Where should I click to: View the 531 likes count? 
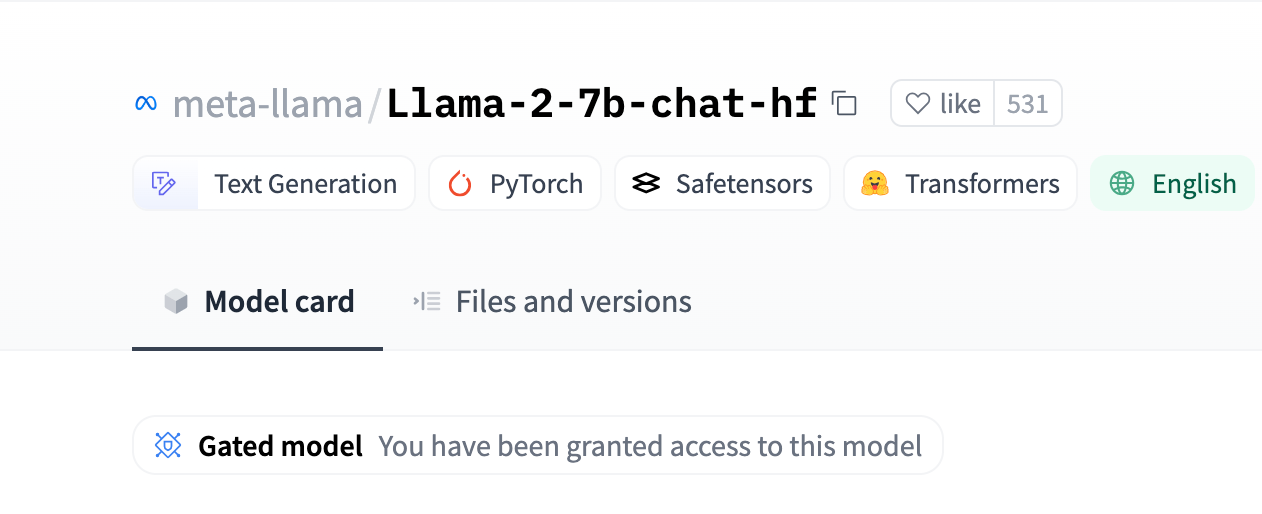click(x=1027, y=103)
